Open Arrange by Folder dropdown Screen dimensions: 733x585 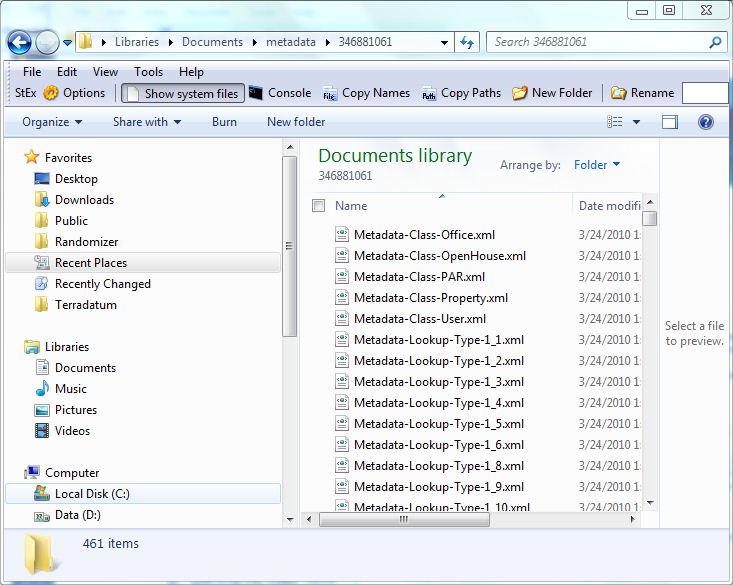597,165
